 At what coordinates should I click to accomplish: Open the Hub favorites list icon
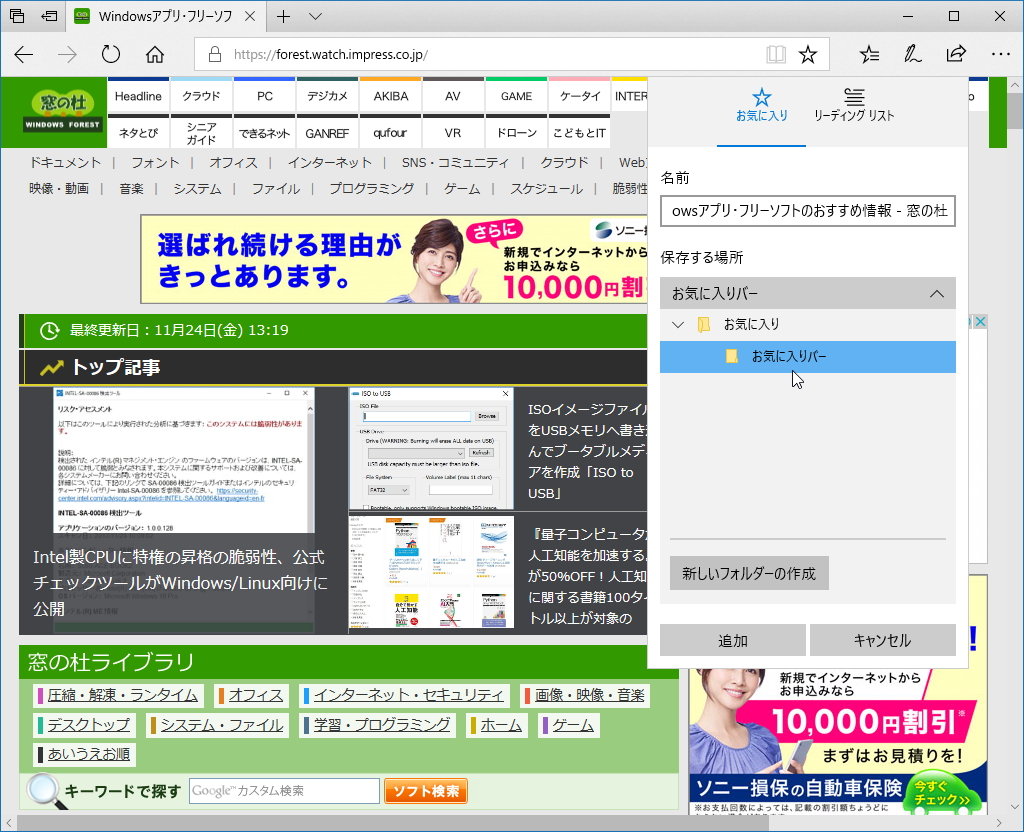tap(869, 55)
